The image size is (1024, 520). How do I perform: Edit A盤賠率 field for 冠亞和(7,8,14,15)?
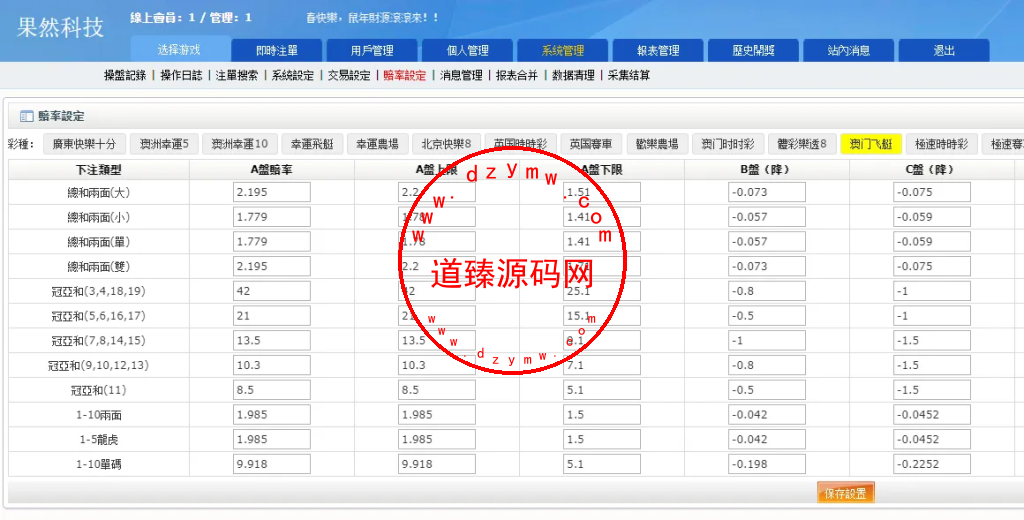tap(272, 340)
